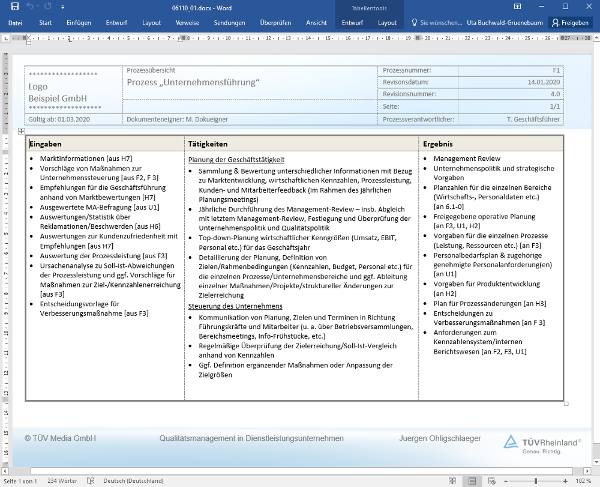Image resolution: width=600 pixels, height=487 pixels.
Task: Open the Einfügen ribbon tab
Action: coord(78,21)
